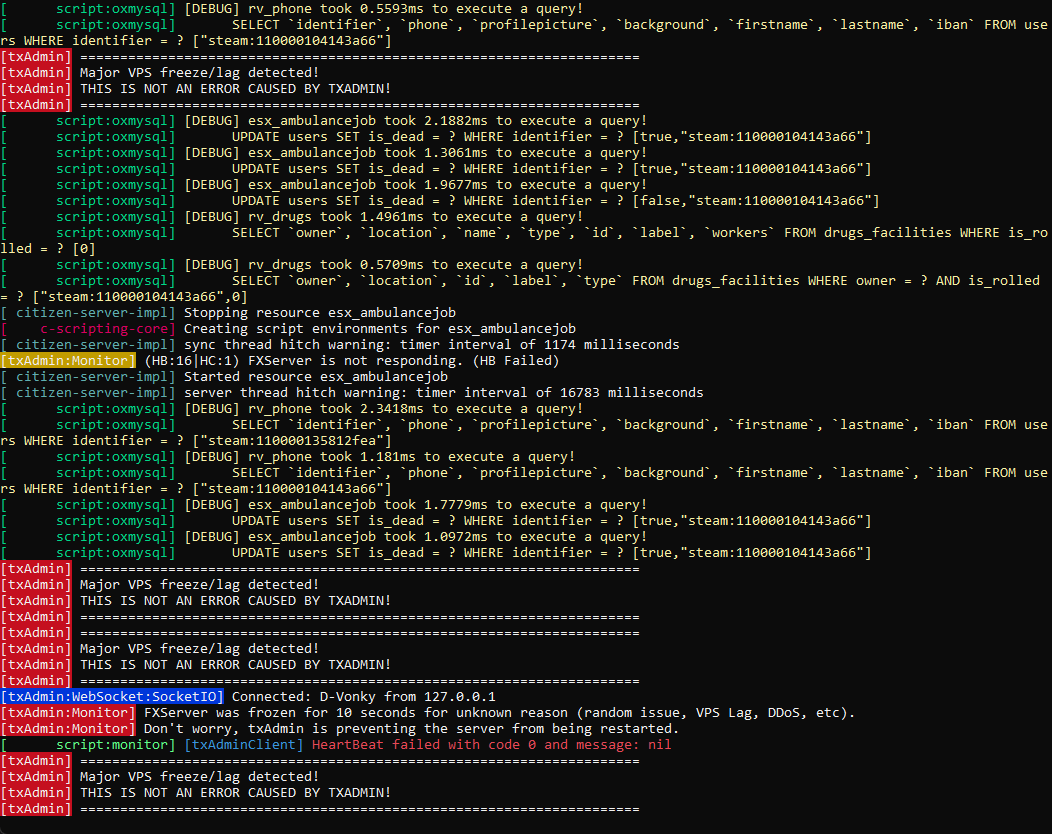This screenshot has height=834, width=1052.
Task: Select the 'Stopping resource esx_ambulancejob' line
Action: pyautogui.click(x=320, y=313)
